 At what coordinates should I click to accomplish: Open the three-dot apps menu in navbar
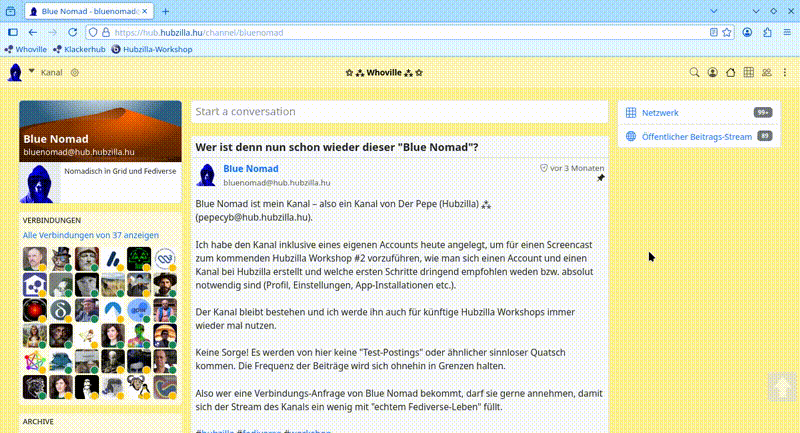pyautogui.click(x=785, y=73)
